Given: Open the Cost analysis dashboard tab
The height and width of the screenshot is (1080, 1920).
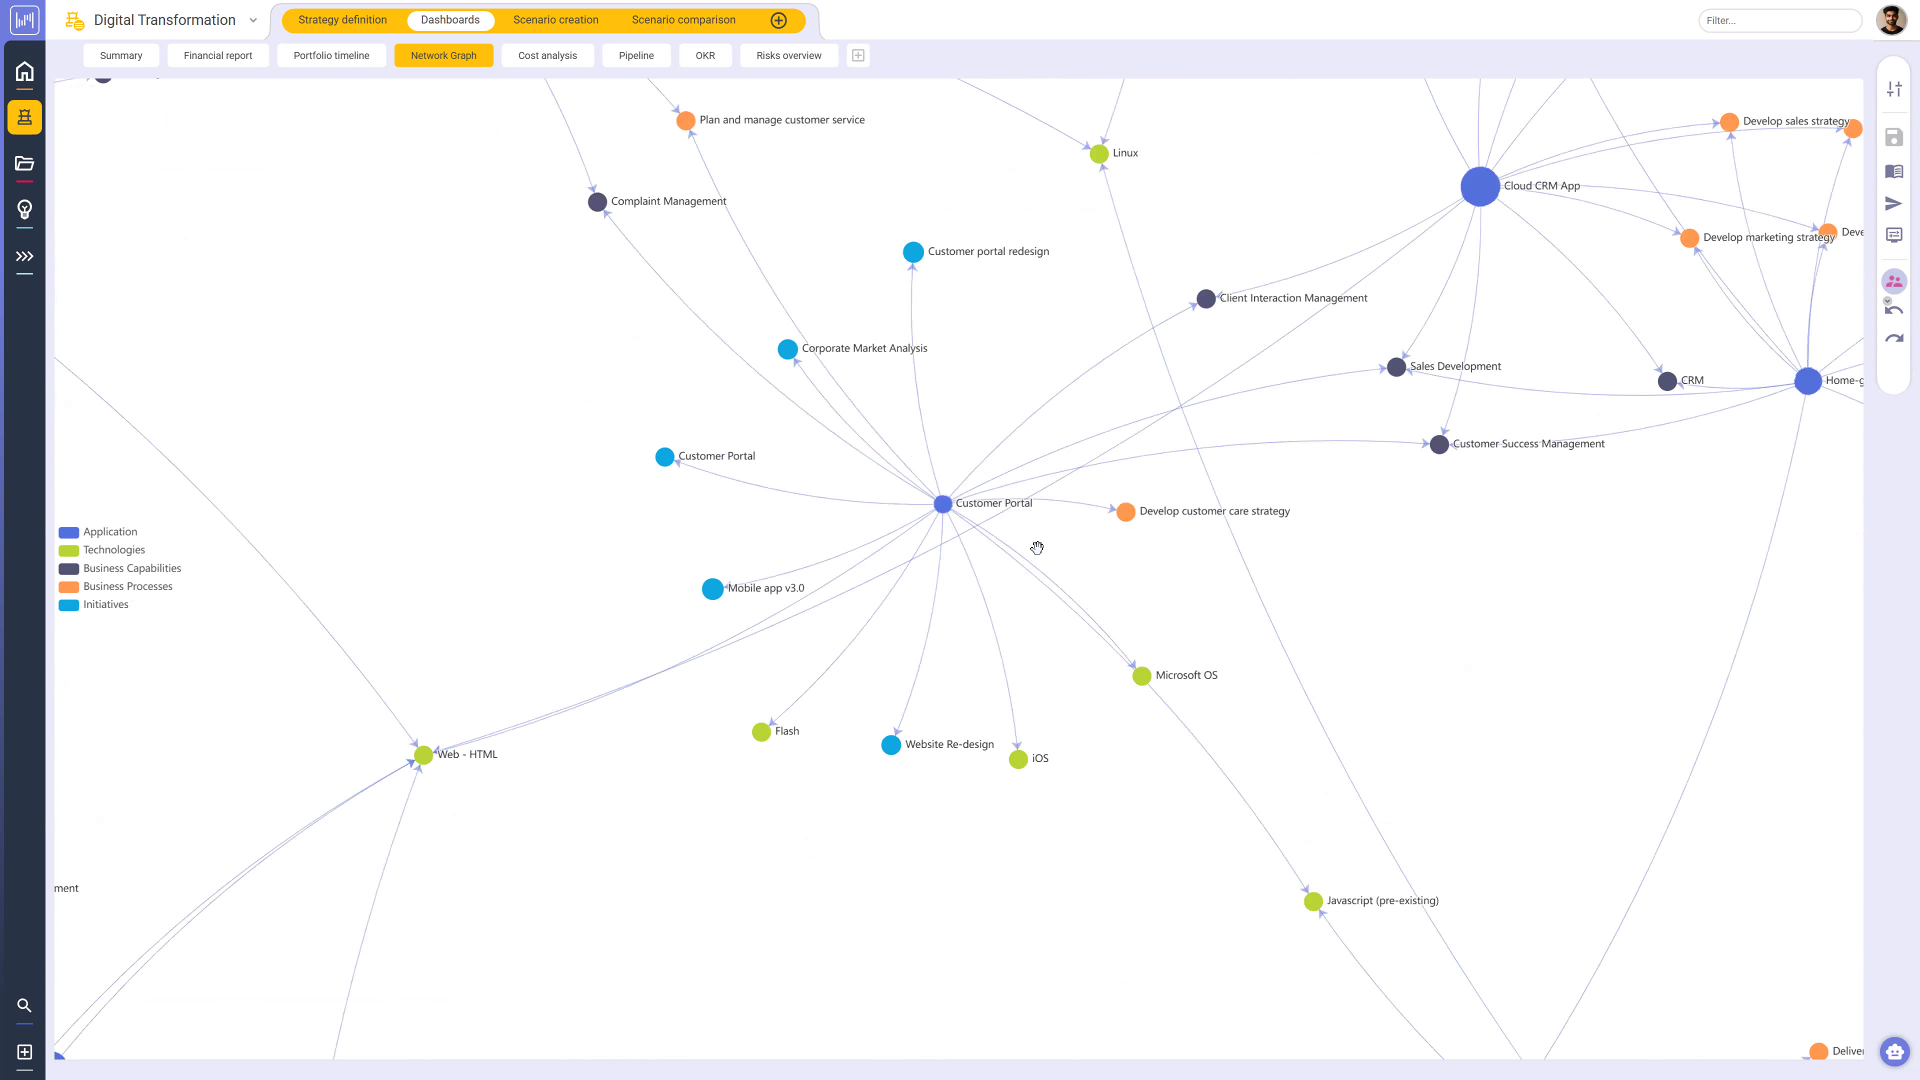Looking at the screenshot, I should pyautogui.click(x=547, y=55).
